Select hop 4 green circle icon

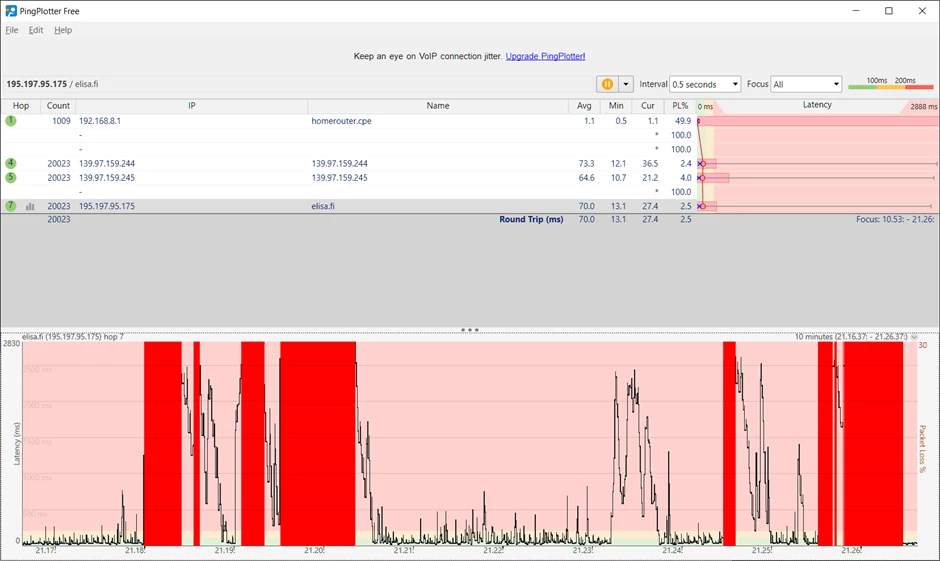coord(11,163)
